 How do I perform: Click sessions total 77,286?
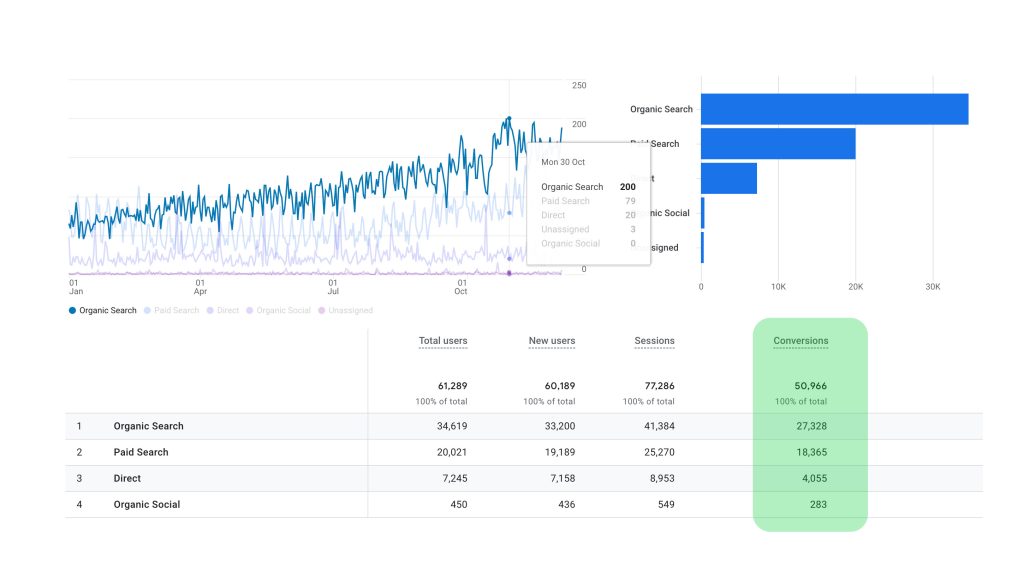(659, 386)
